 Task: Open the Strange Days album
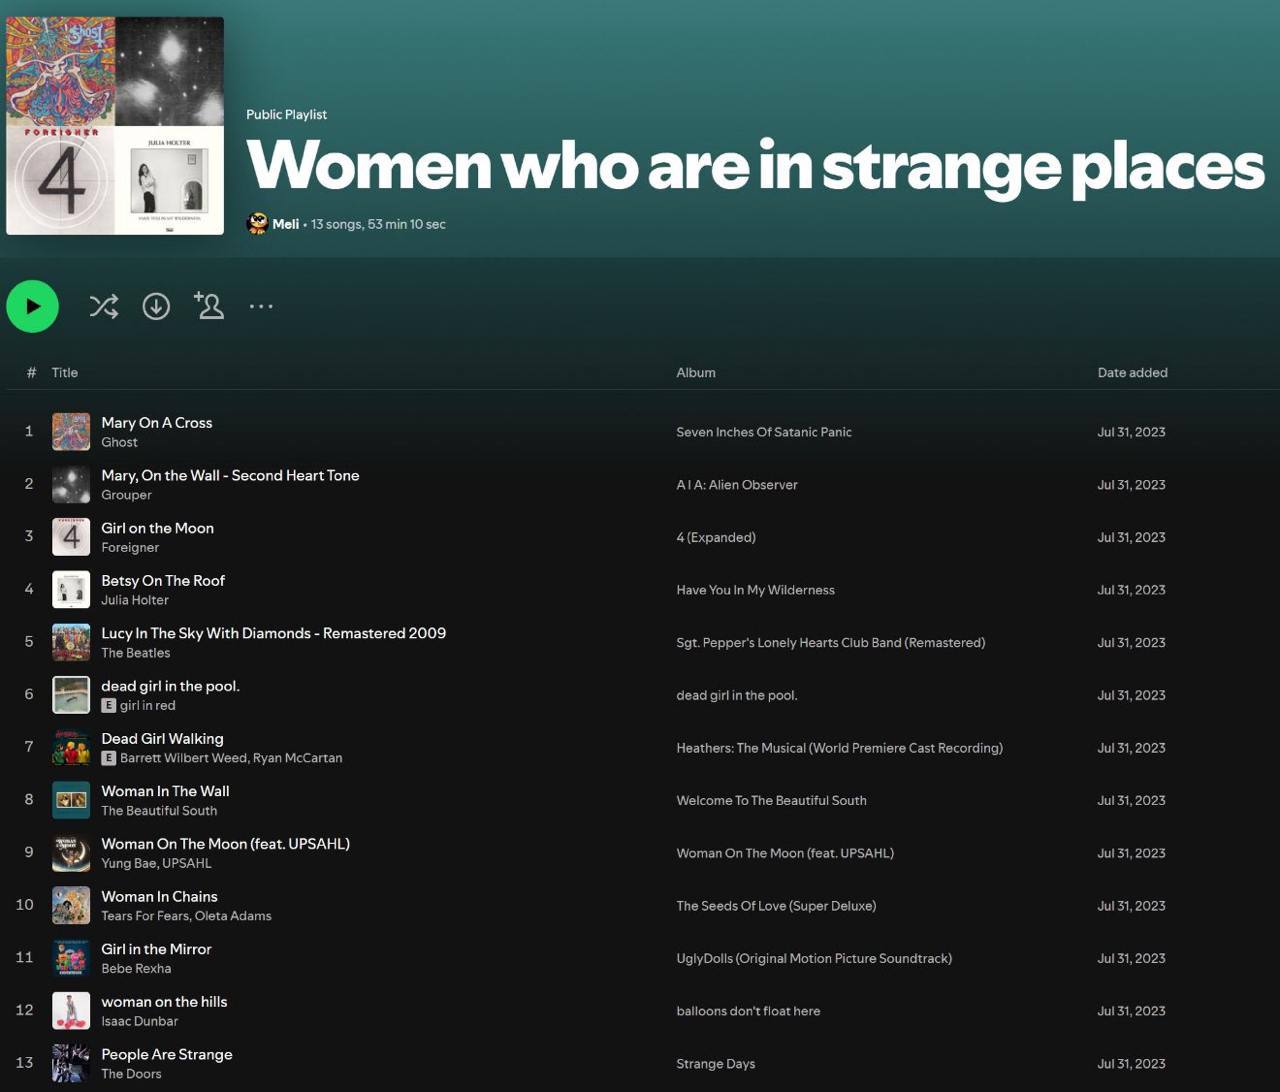pyautogui.click(x=715, y=1064)
